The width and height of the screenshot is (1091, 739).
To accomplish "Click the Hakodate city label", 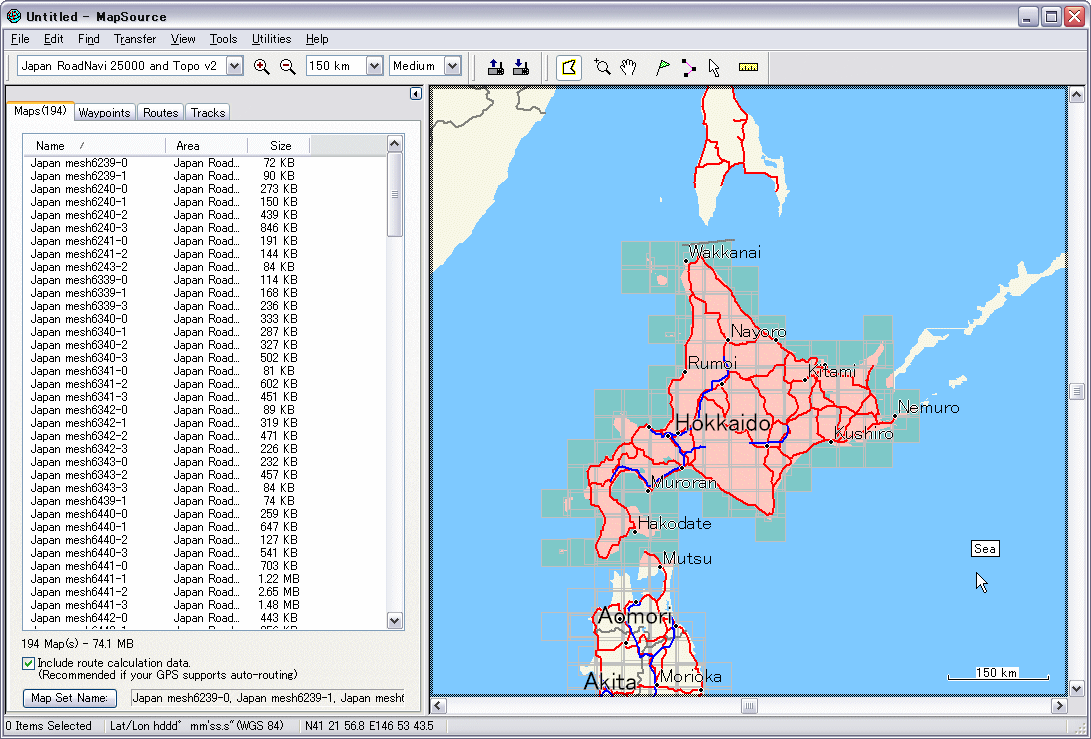I will 674,523.
